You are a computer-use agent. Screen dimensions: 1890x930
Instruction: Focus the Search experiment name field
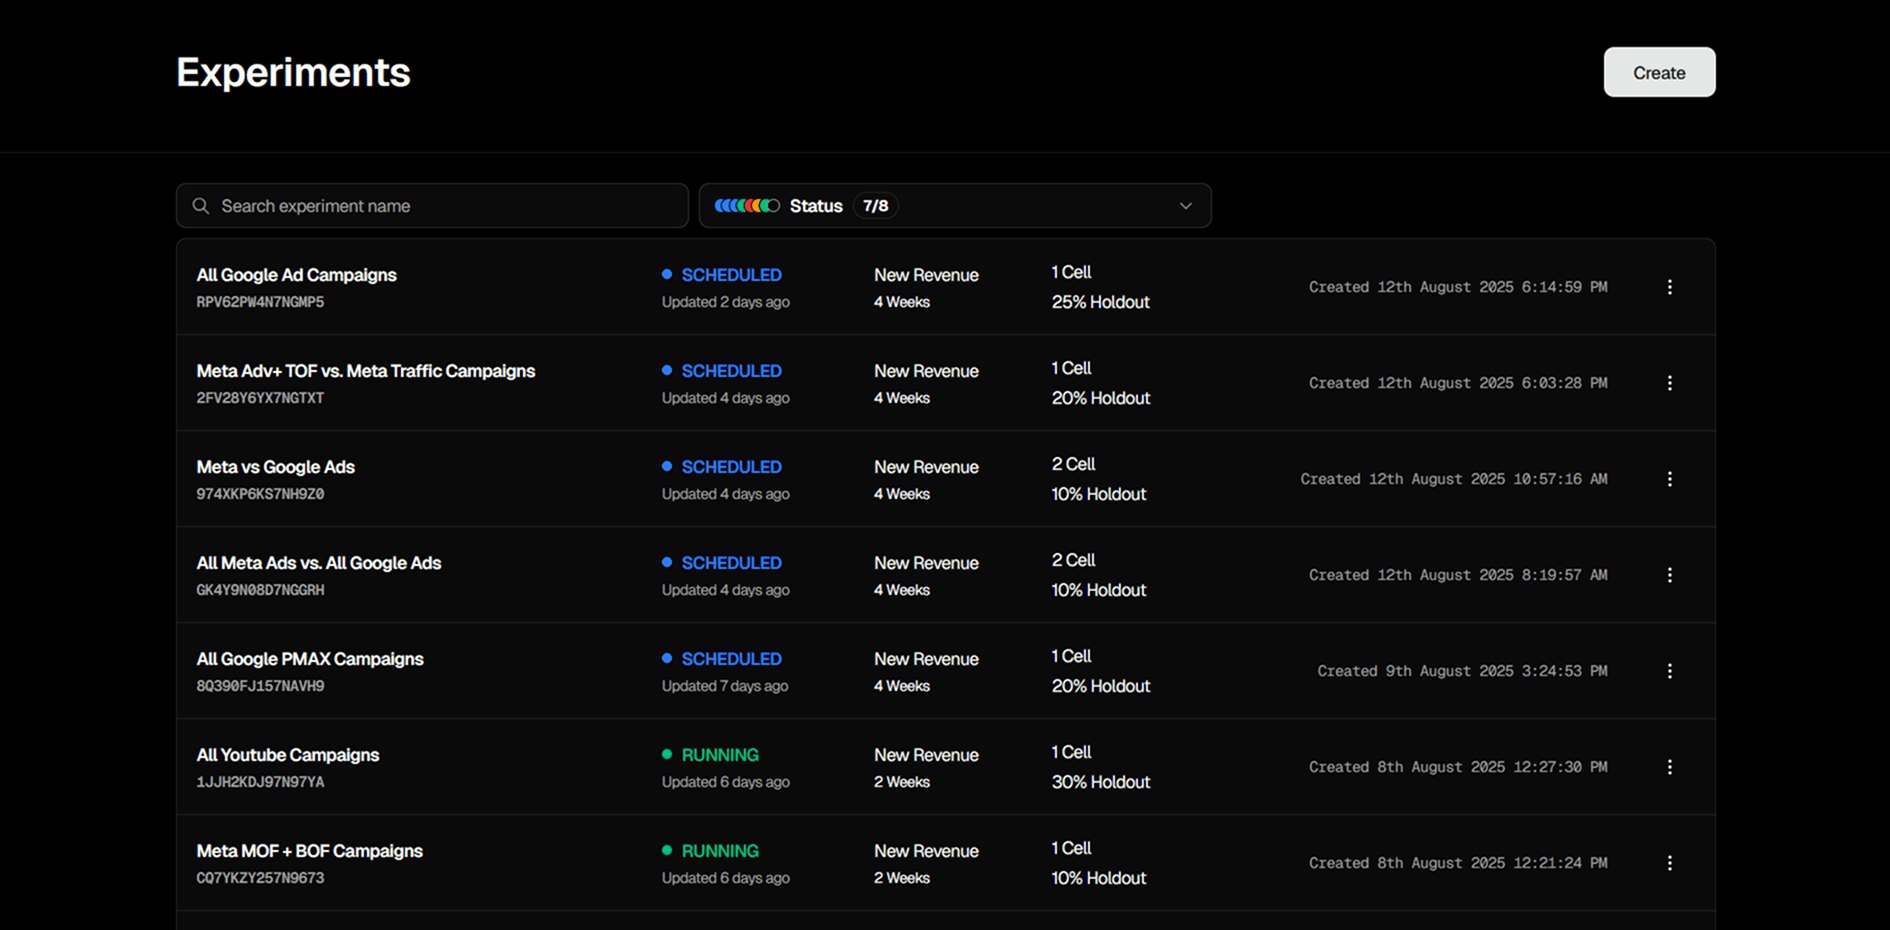(x=432, y=206)
